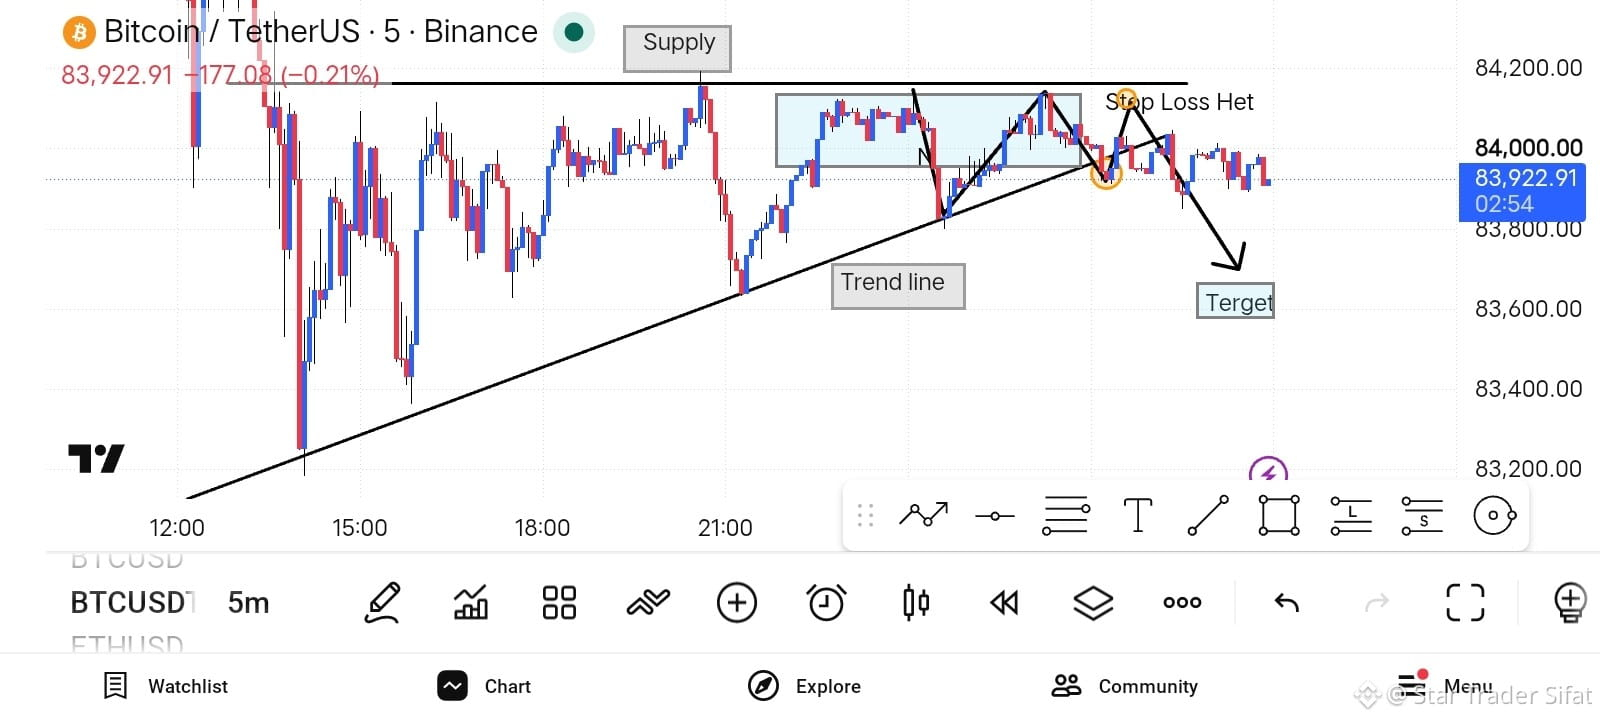Select the text annotation tool
The image size is (1600, 720).
[1137, 516]
